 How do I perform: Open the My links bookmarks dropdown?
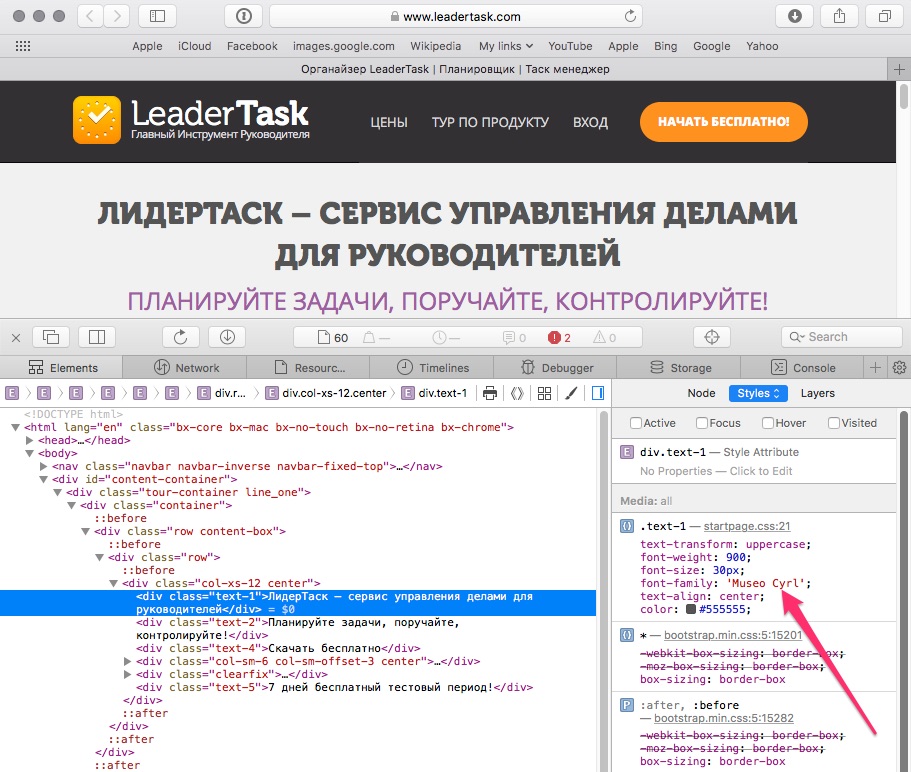505,46
